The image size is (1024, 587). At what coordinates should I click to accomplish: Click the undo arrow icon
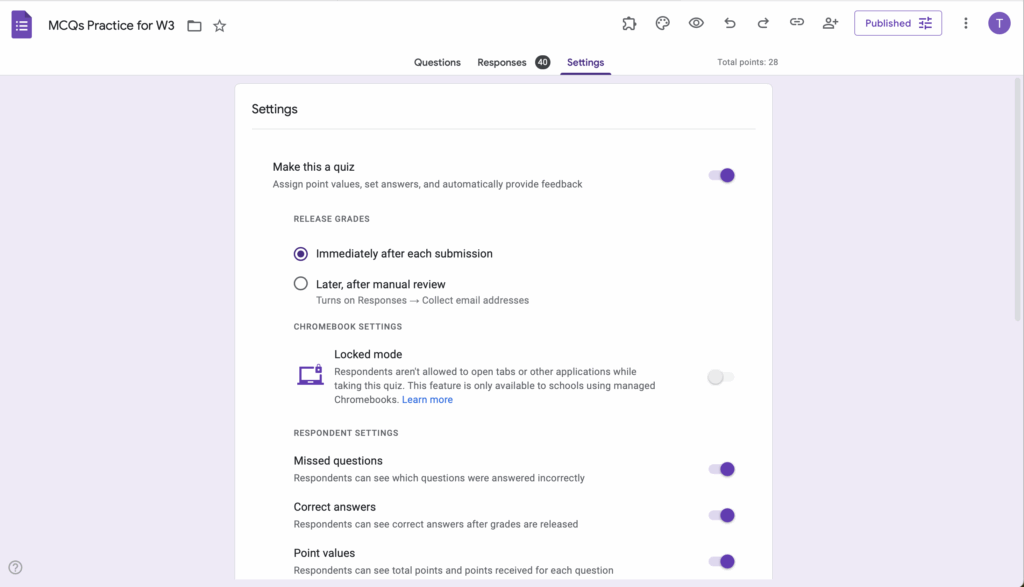click(x=730, y=23)
